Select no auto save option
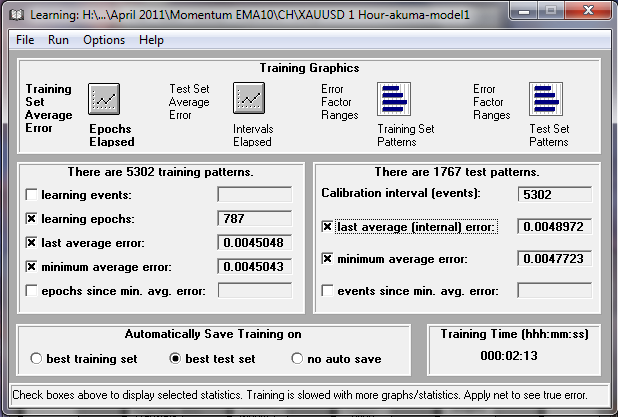 297,358
